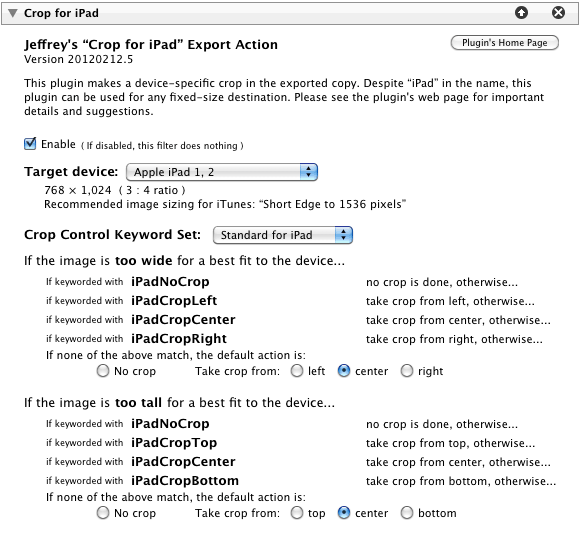
Task: Collapse the Crop for iPad section triangle
Action: click(x=13, y=13)
